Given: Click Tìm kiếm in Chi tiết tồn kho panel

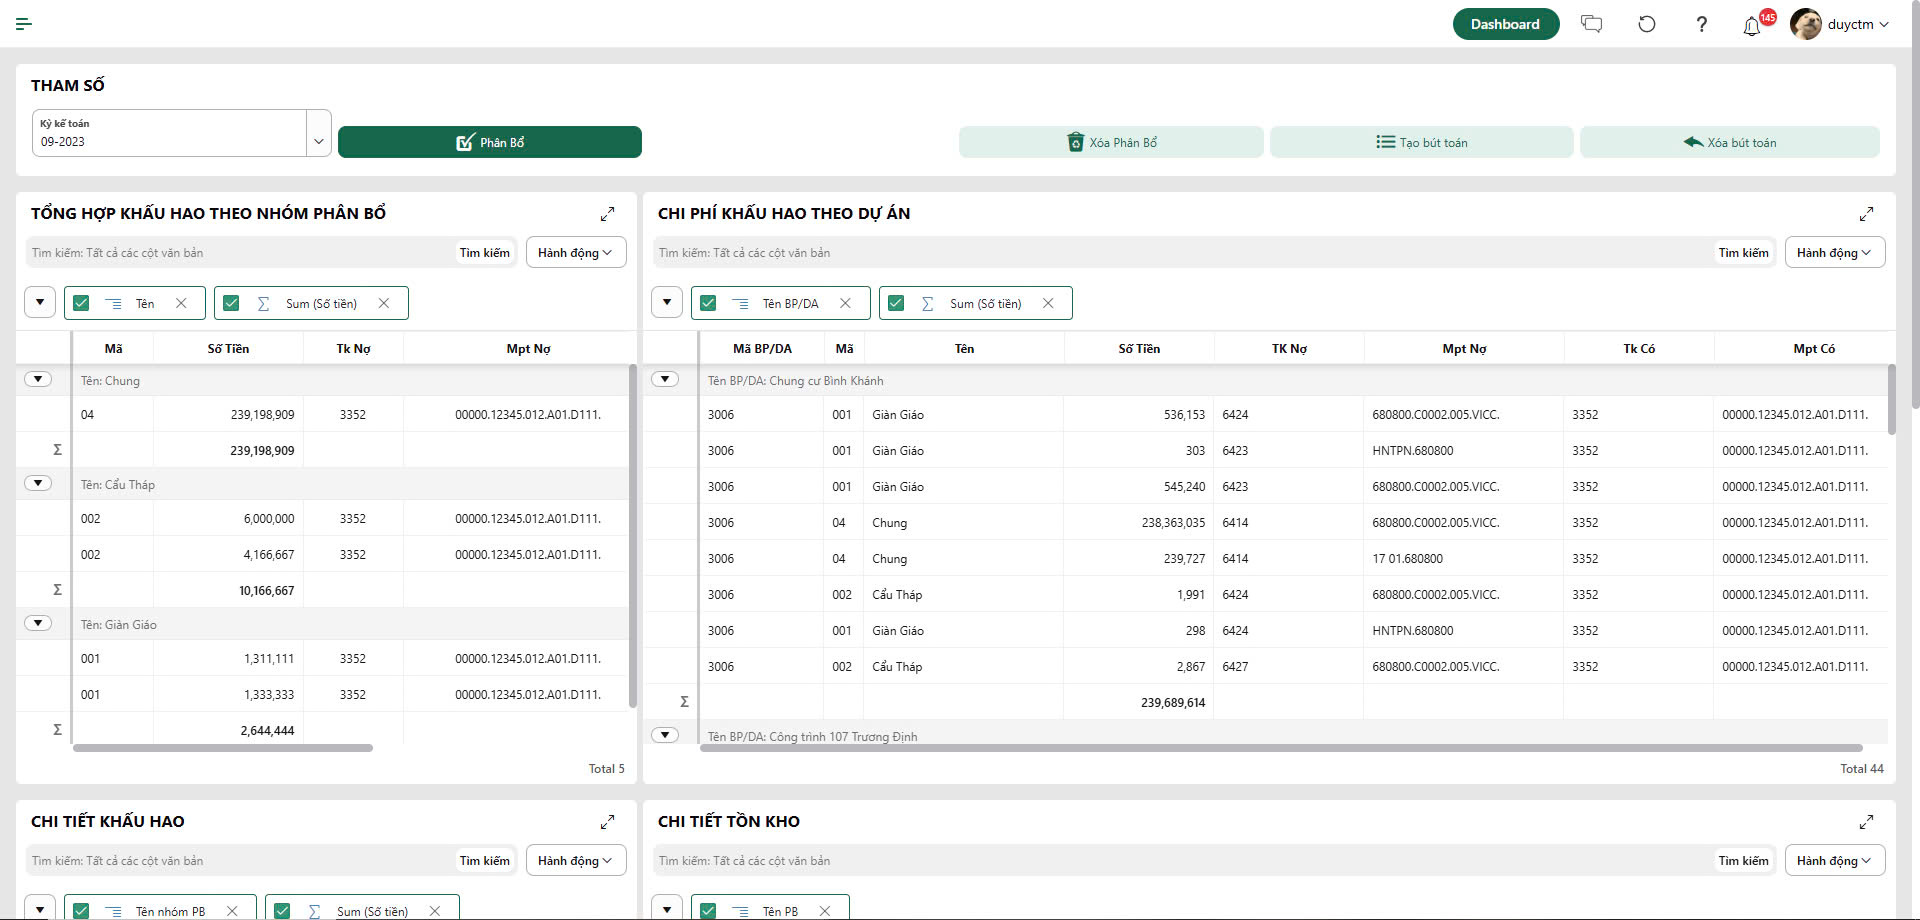Looking at the screenshot, I should [1744, 861].
